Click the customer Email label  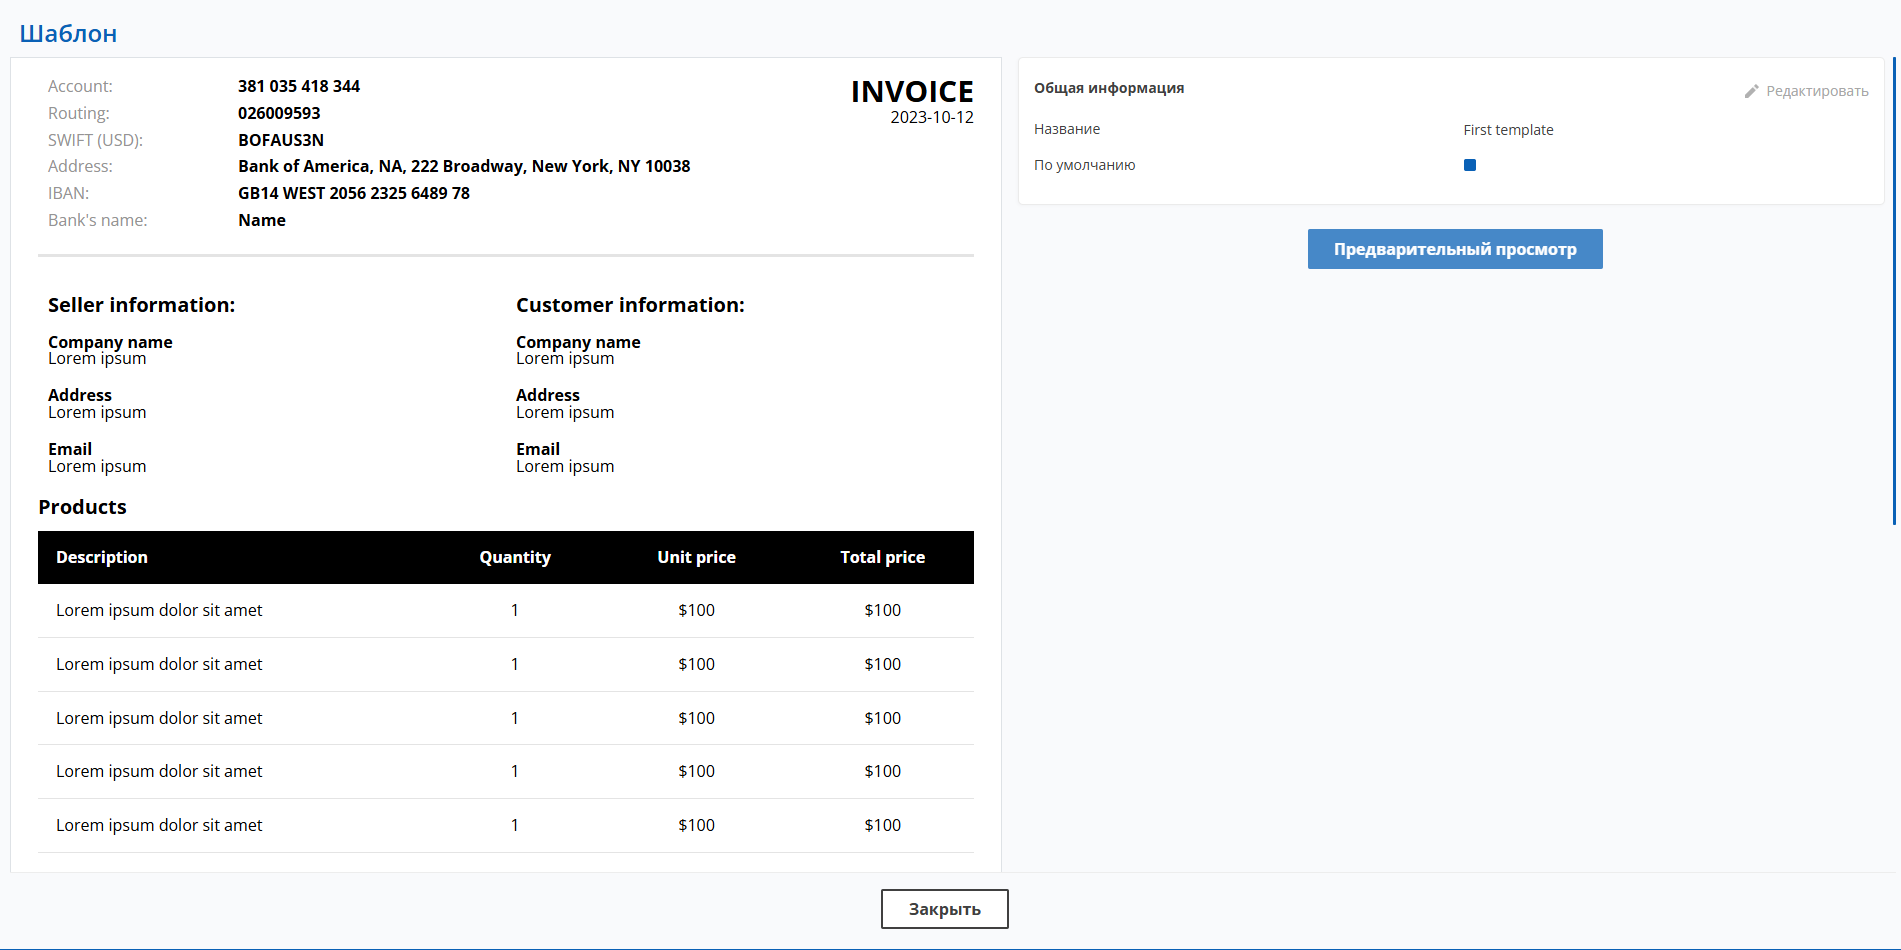point(538,449)
